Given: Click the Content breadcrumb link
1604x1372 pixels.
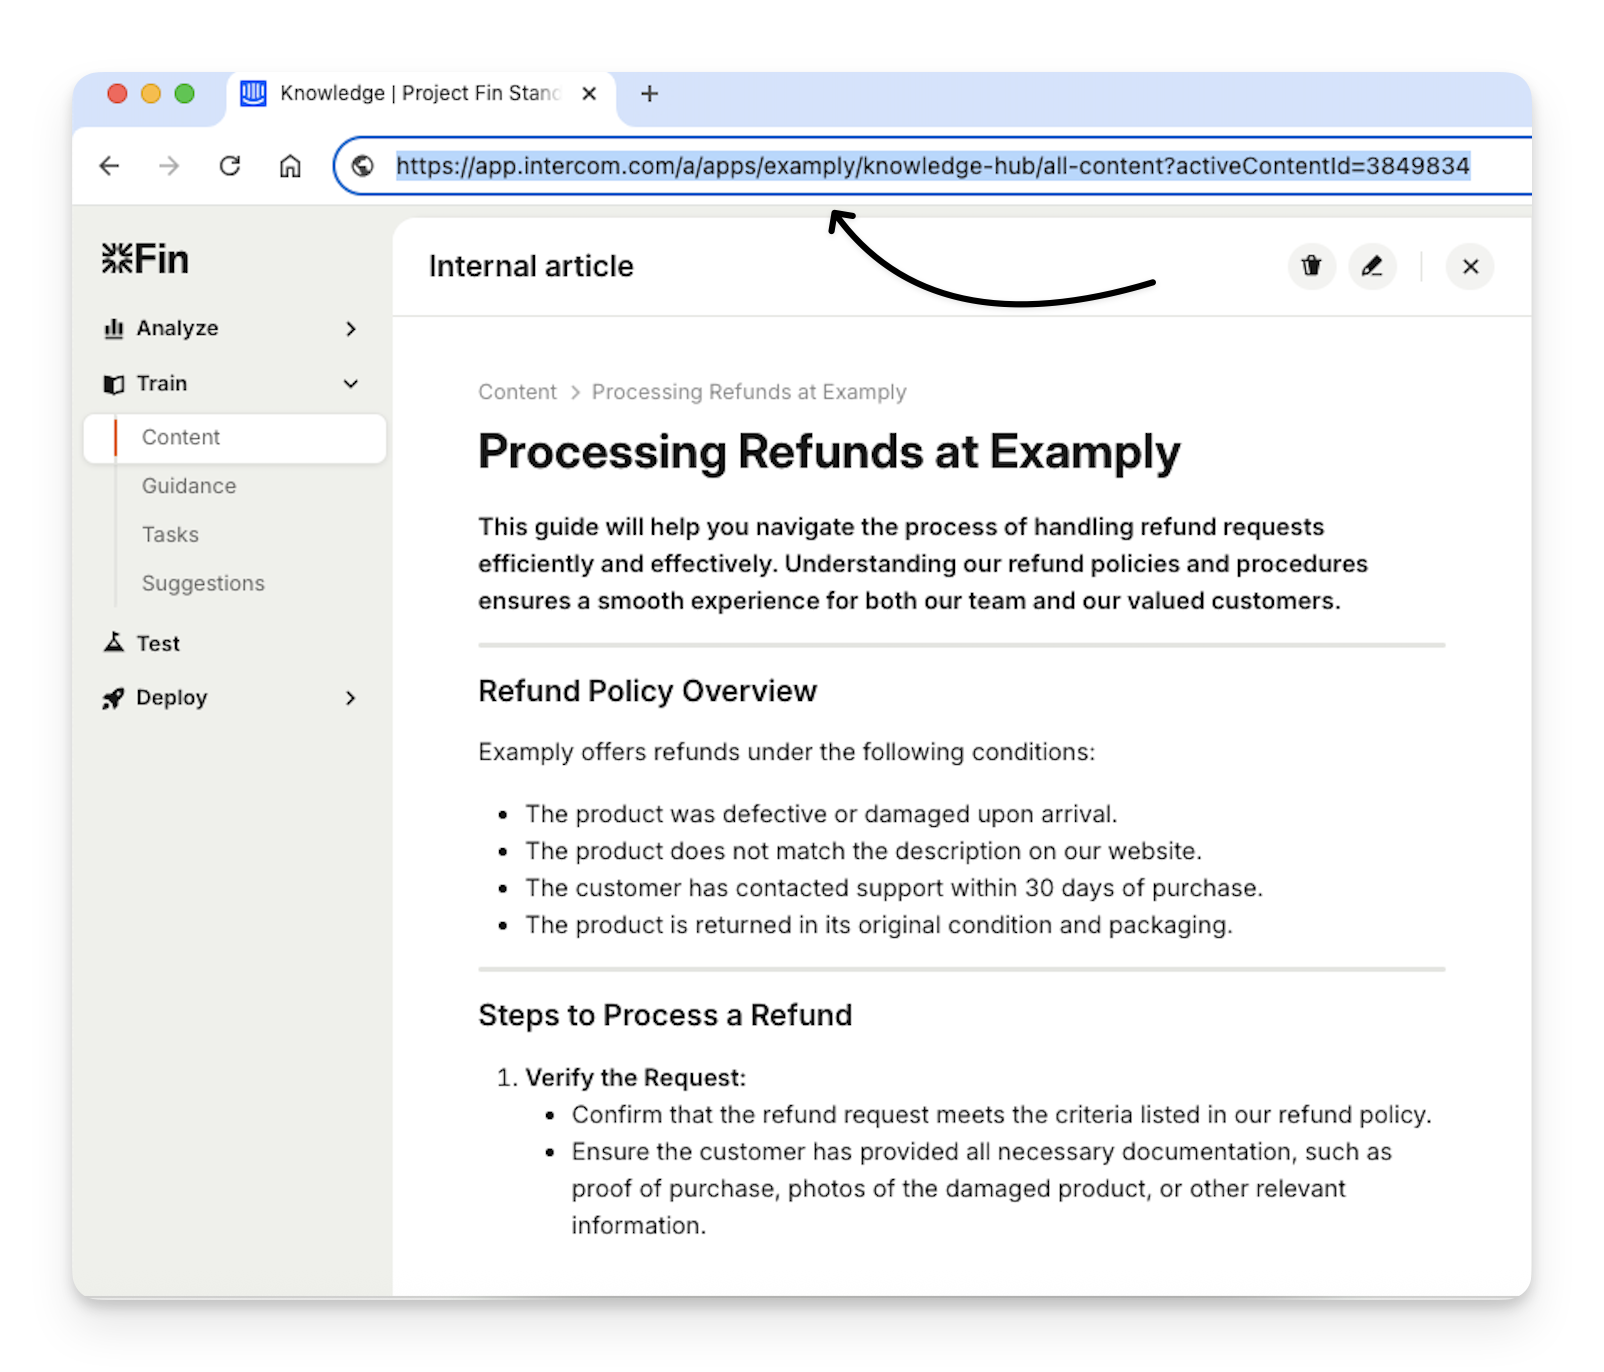Looking at the screenshot, I should 517,392.
